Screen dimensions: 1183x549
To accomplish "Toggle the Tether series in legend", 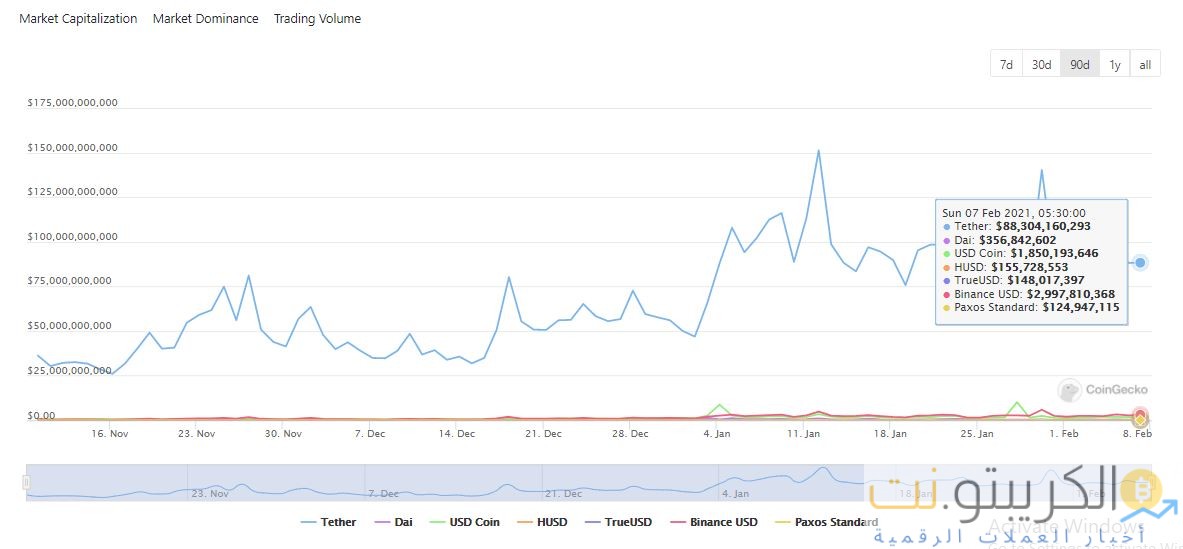I will (328, 522).
